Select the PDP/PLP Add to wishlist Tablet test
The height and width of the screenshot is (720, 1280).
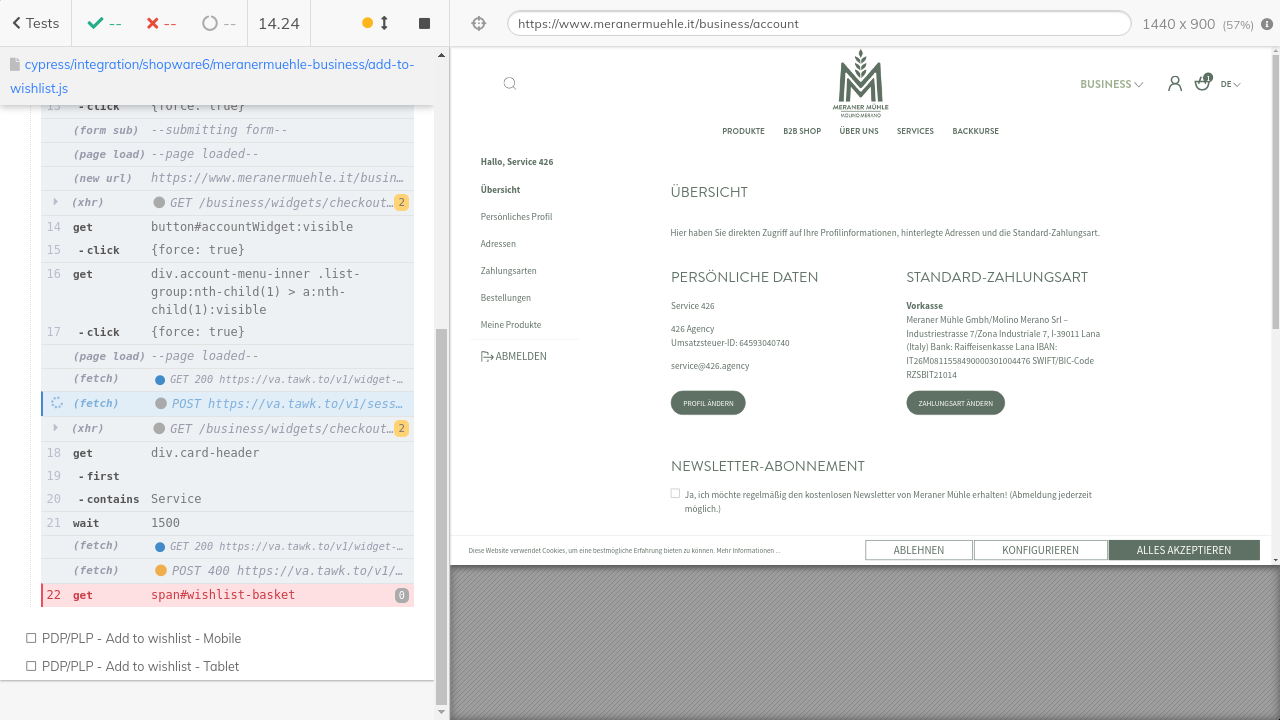coord(140,667)
